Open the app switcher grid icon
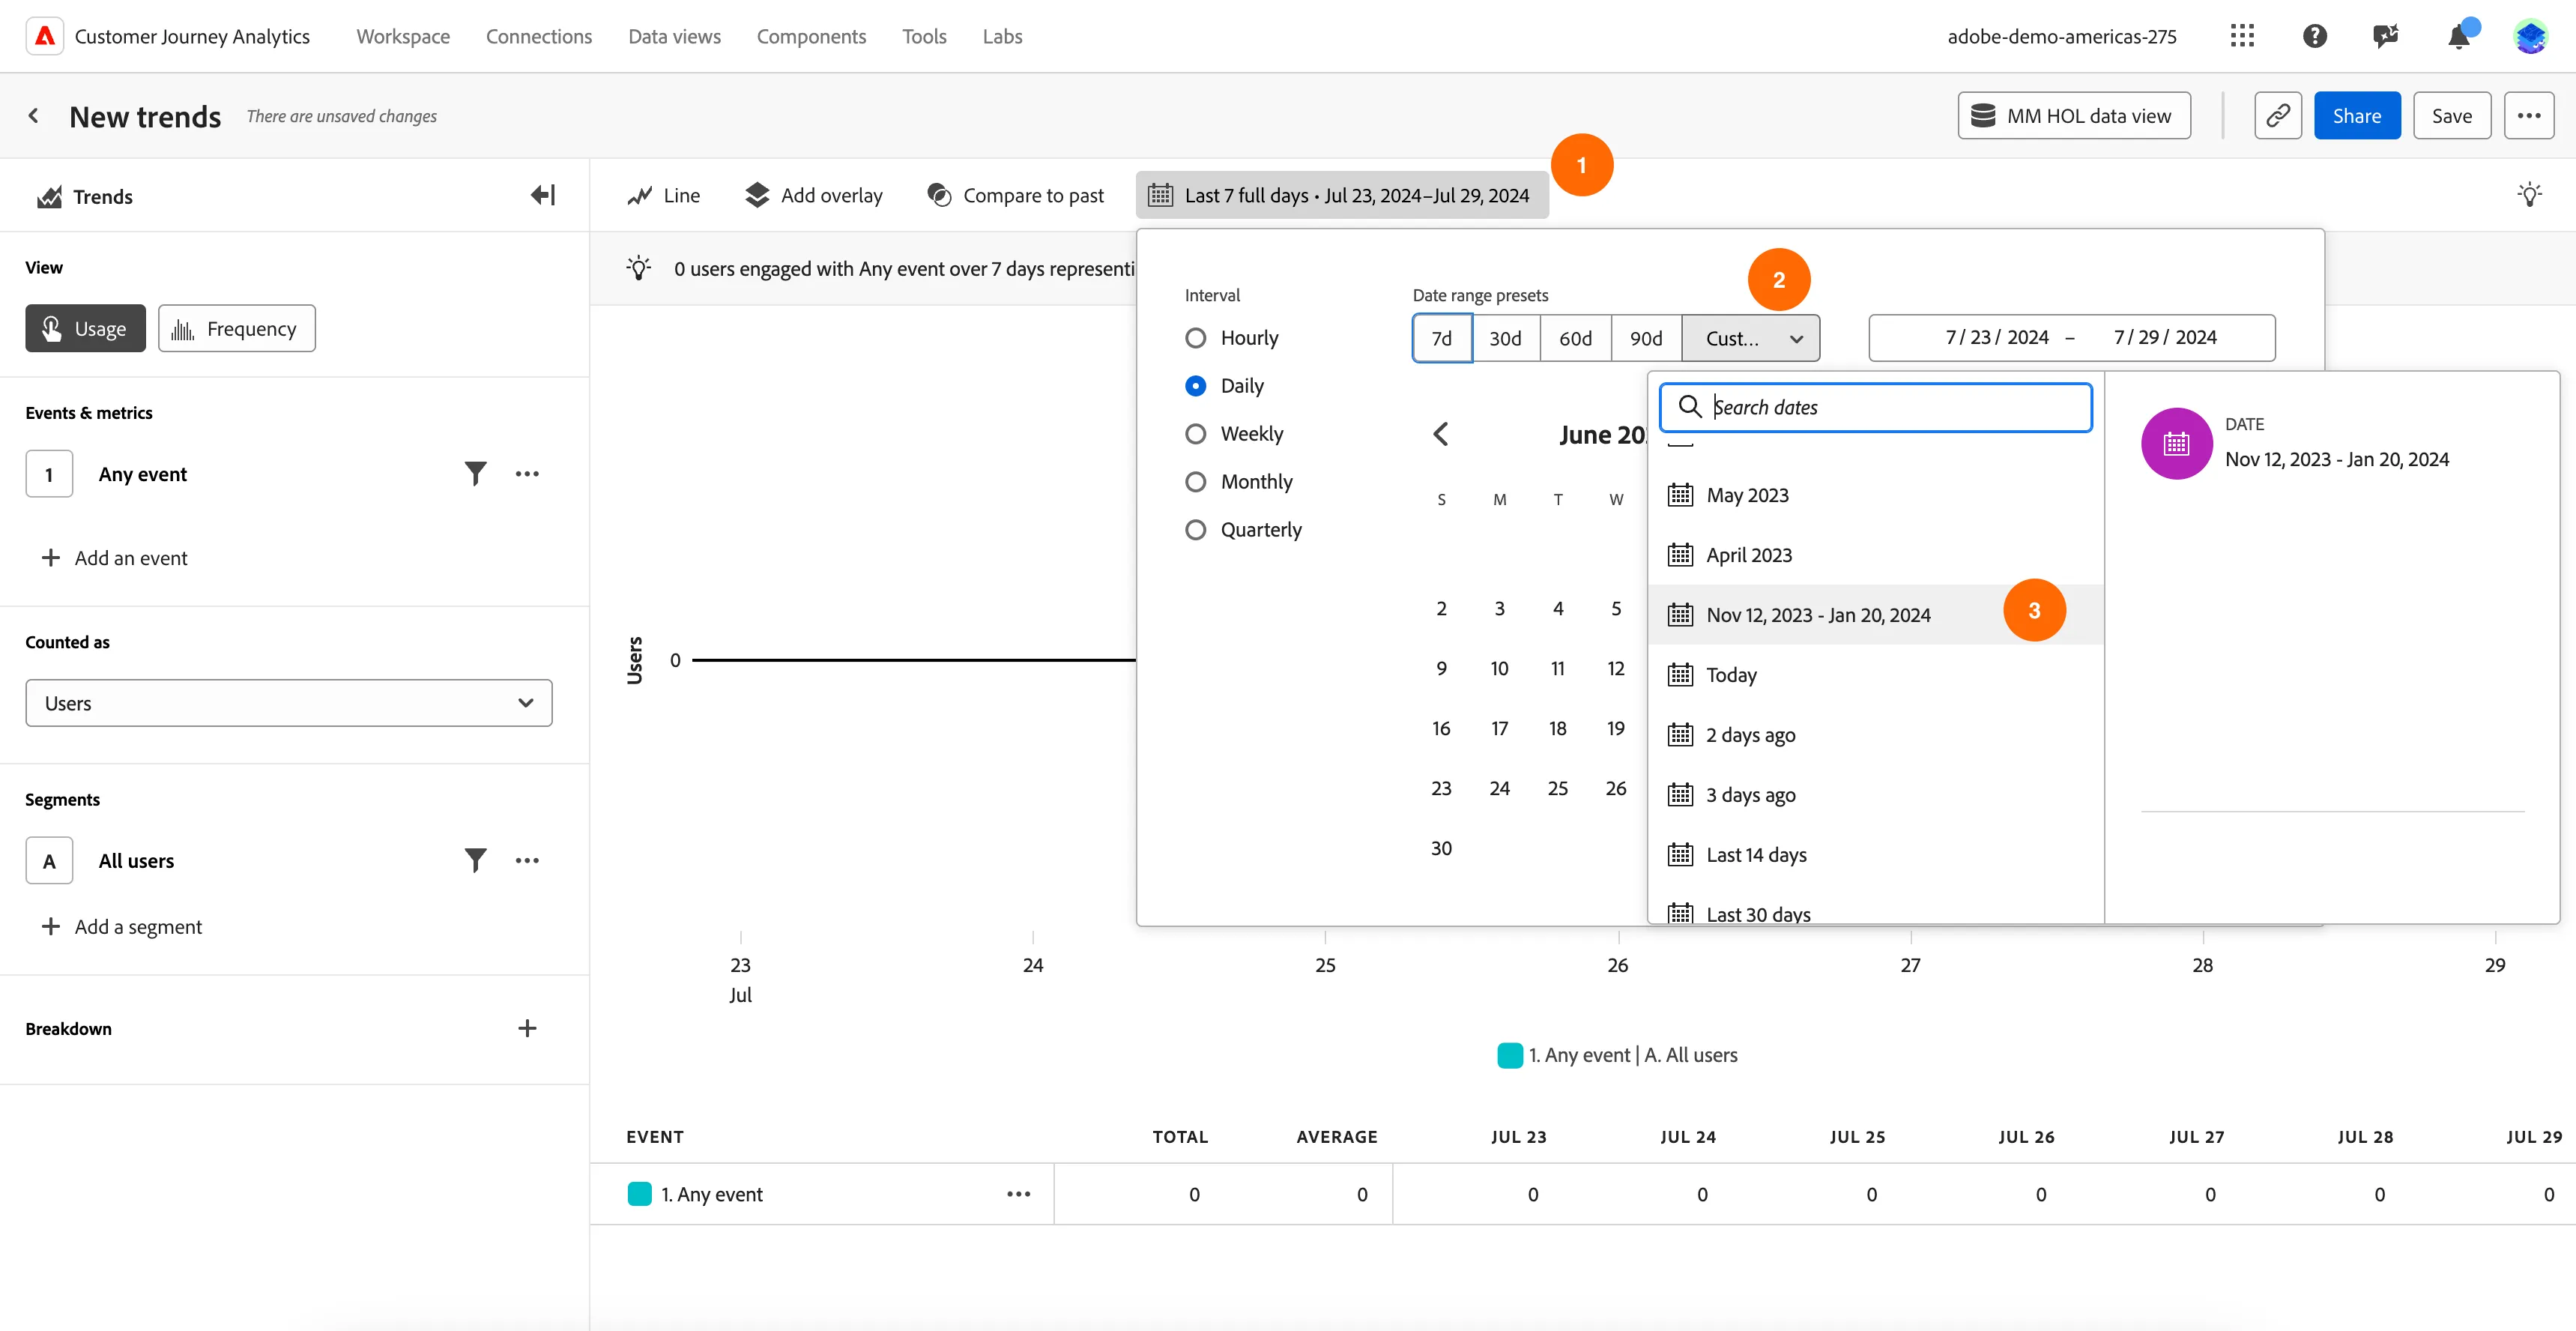 pos(2242,36)
